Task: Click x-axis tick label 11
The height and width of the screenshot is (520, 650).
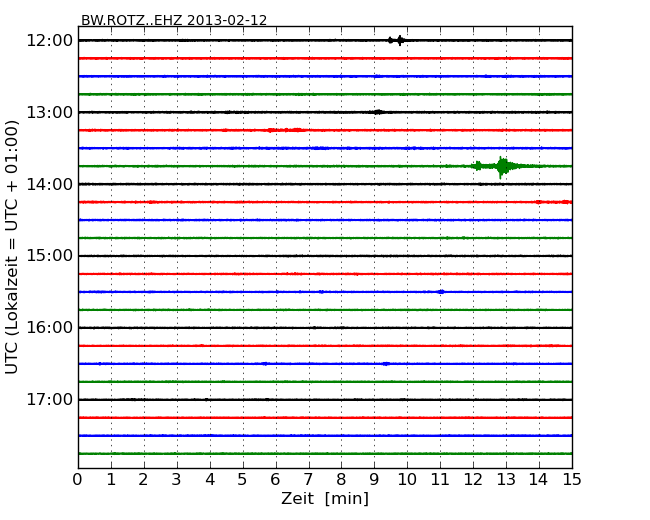Action: pos(440,480)
